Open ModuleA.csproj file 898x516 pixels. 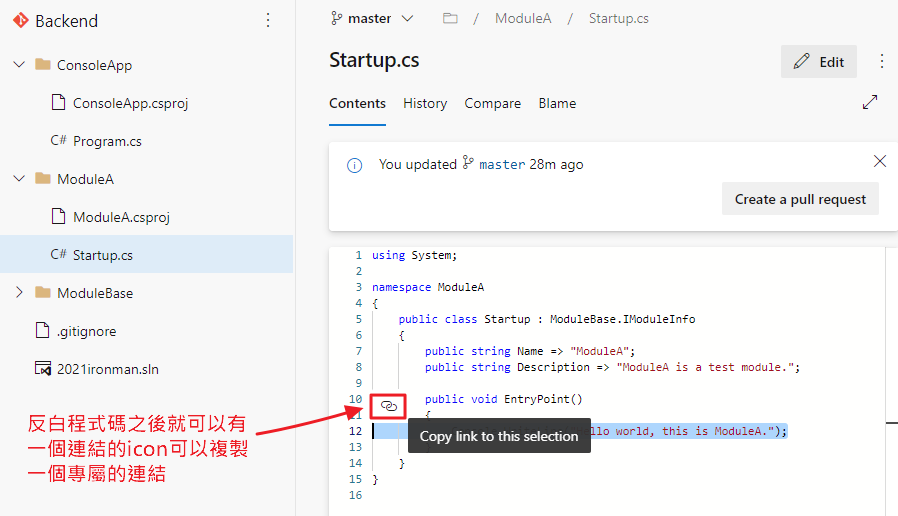tap(121, 217)
